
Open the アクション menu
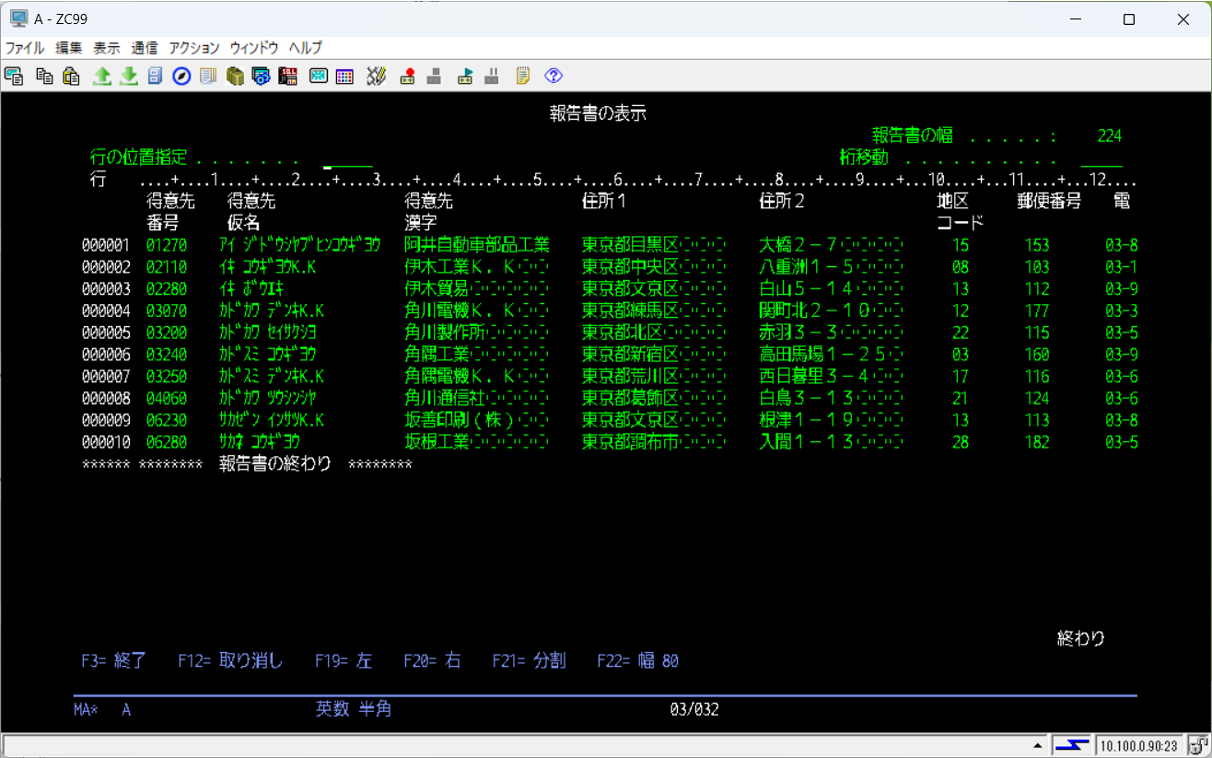[194, 47]
